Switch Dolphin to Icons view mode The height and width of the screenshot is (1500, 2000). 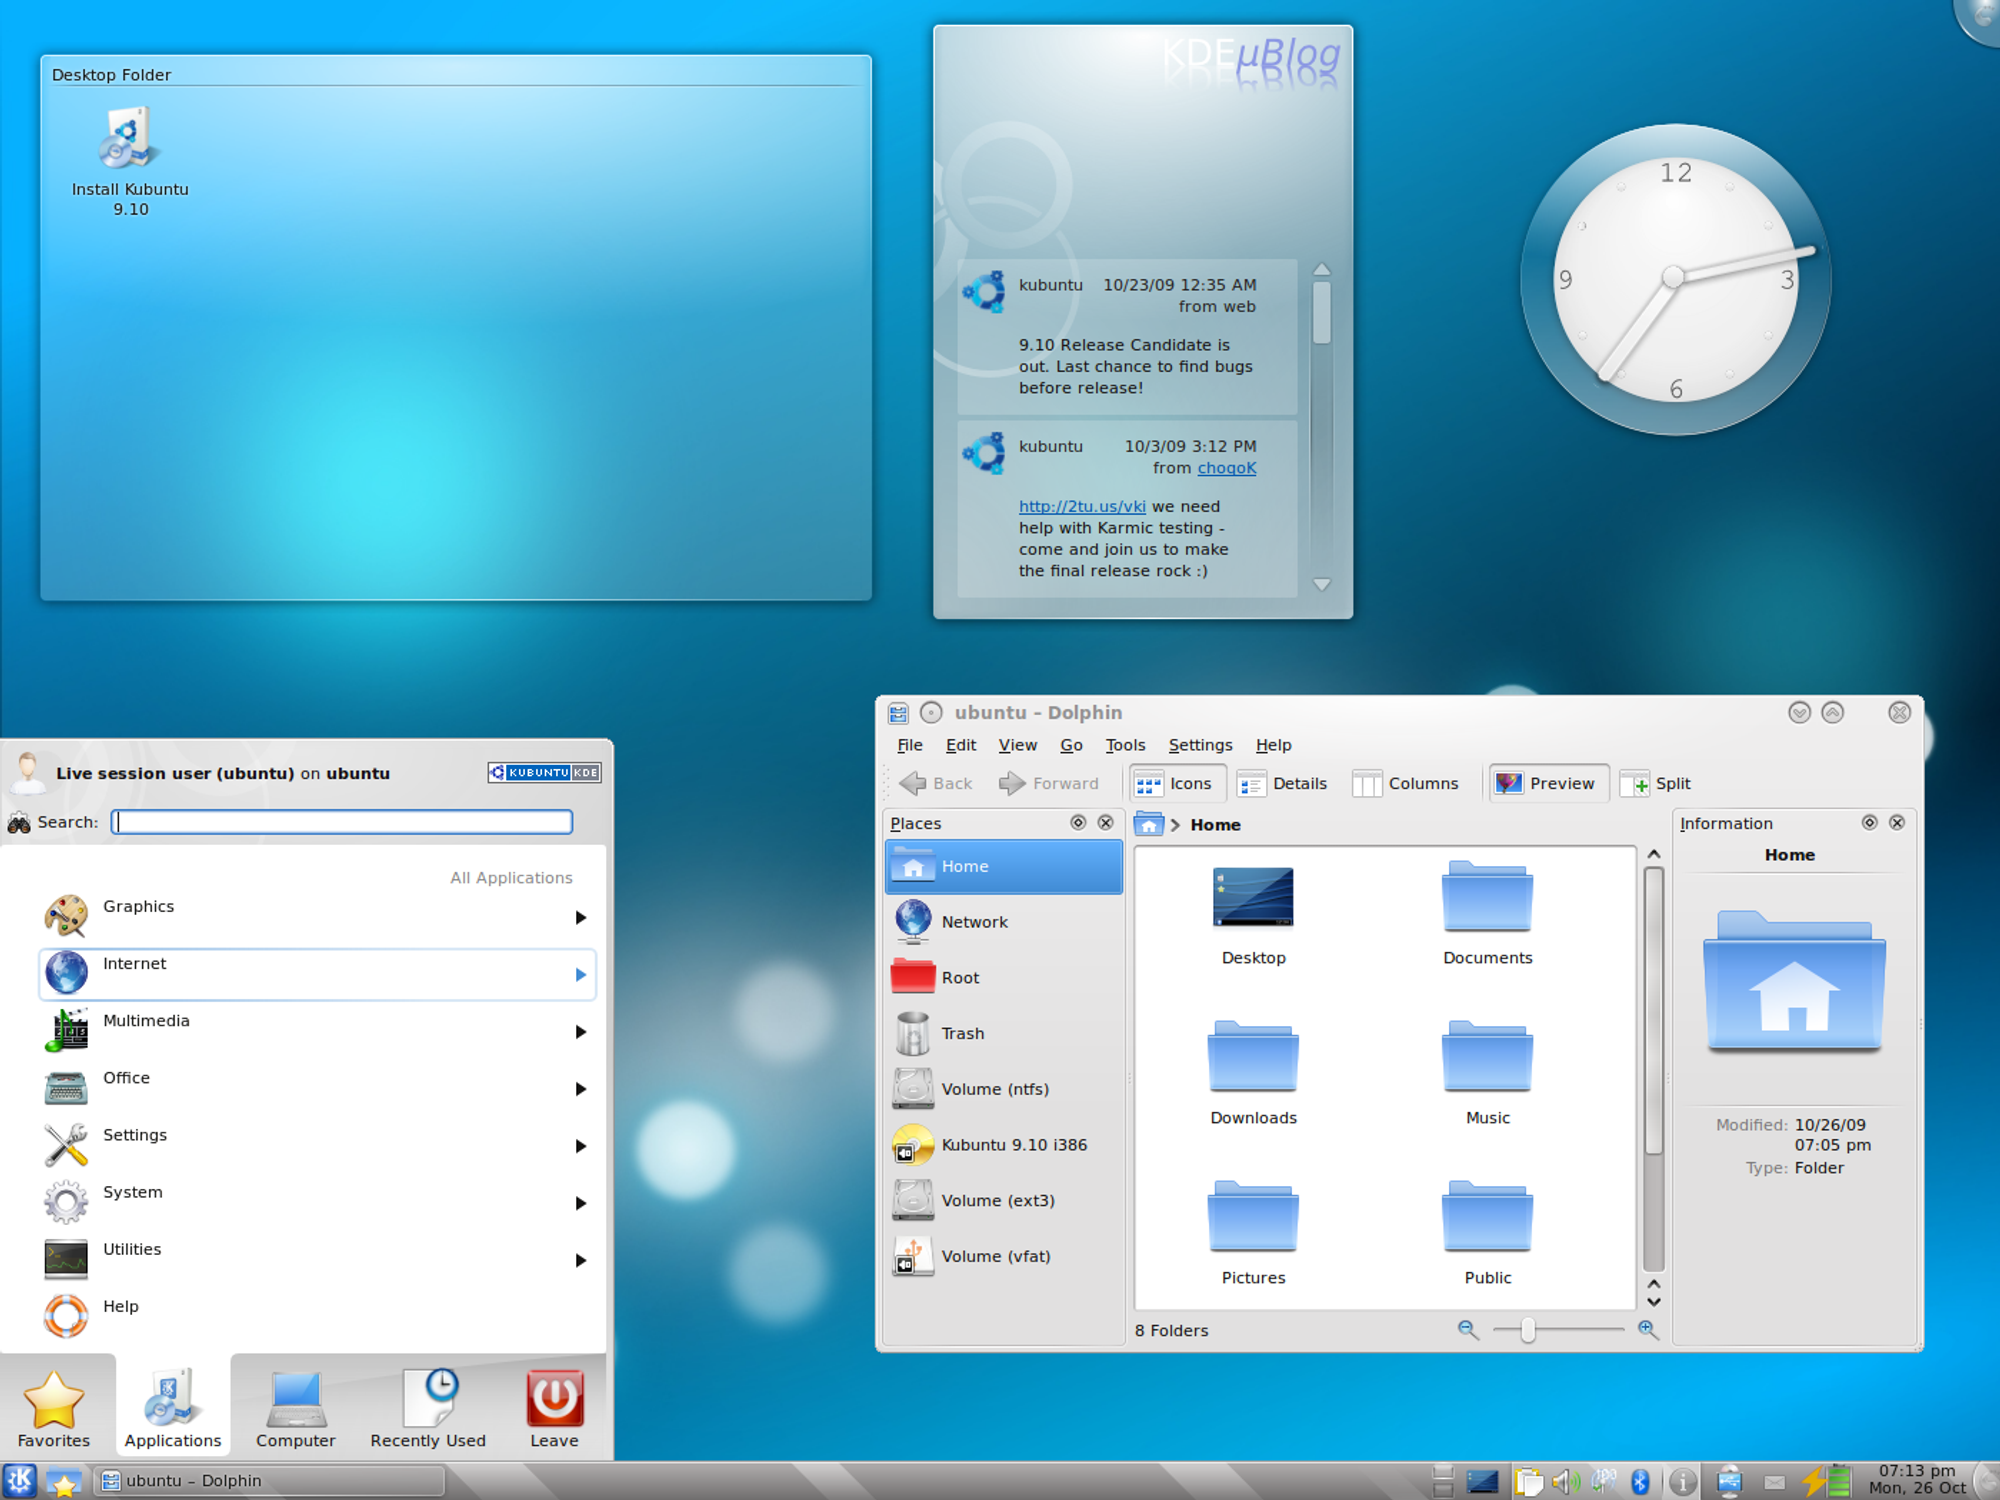1176,783
